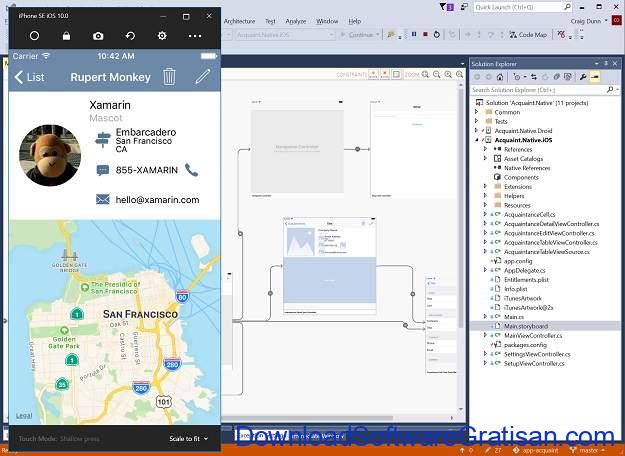Select Info.plist in Solution Explorer
This screenshot has height=456, width=625.
tap(515, 289)
